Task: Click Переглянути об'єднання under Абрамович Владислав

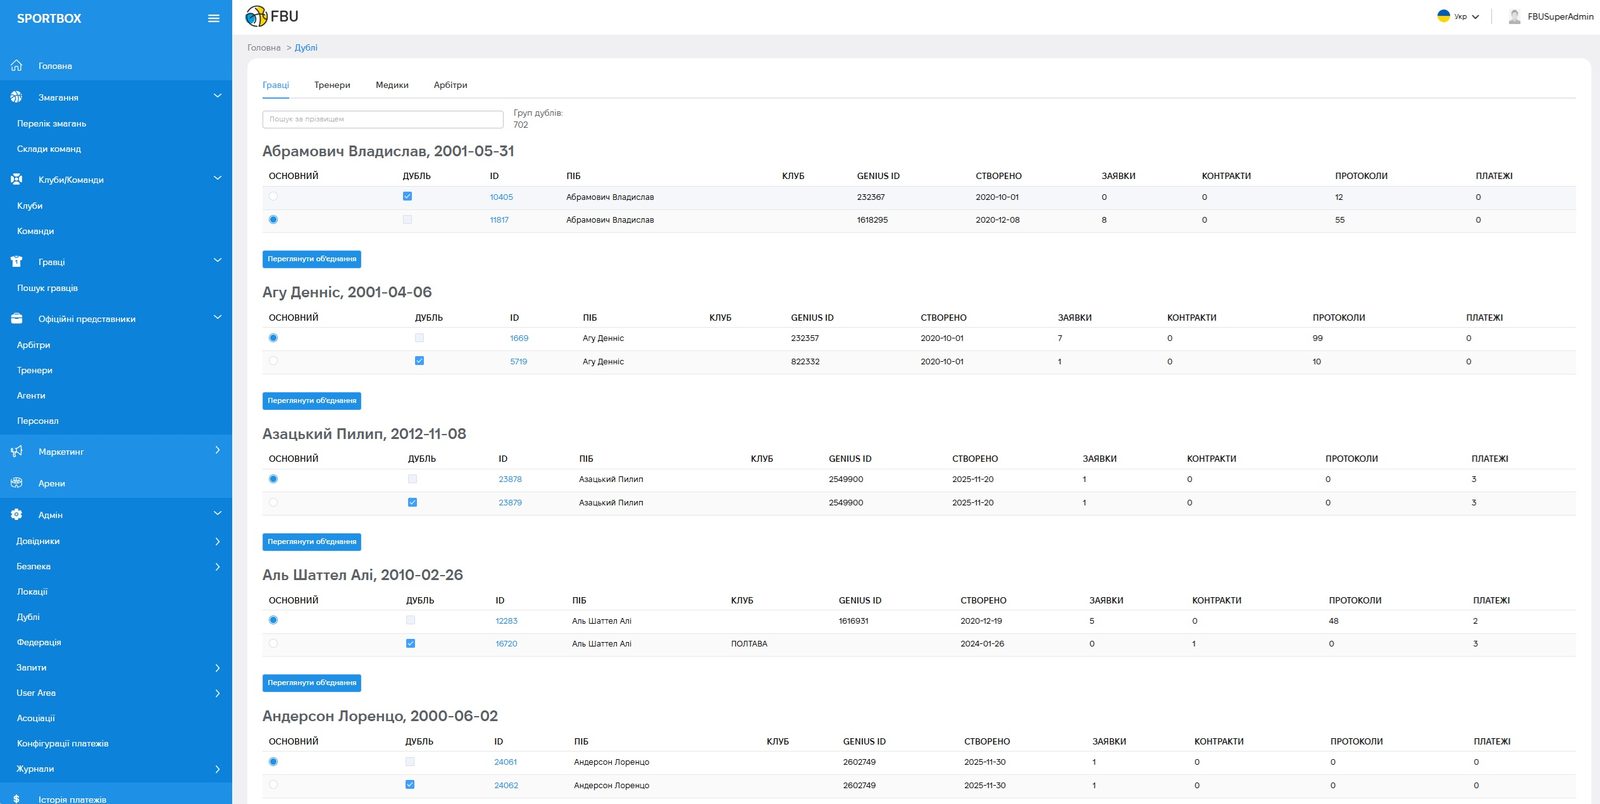Action: pyautogui.click(x=312, y=259)
